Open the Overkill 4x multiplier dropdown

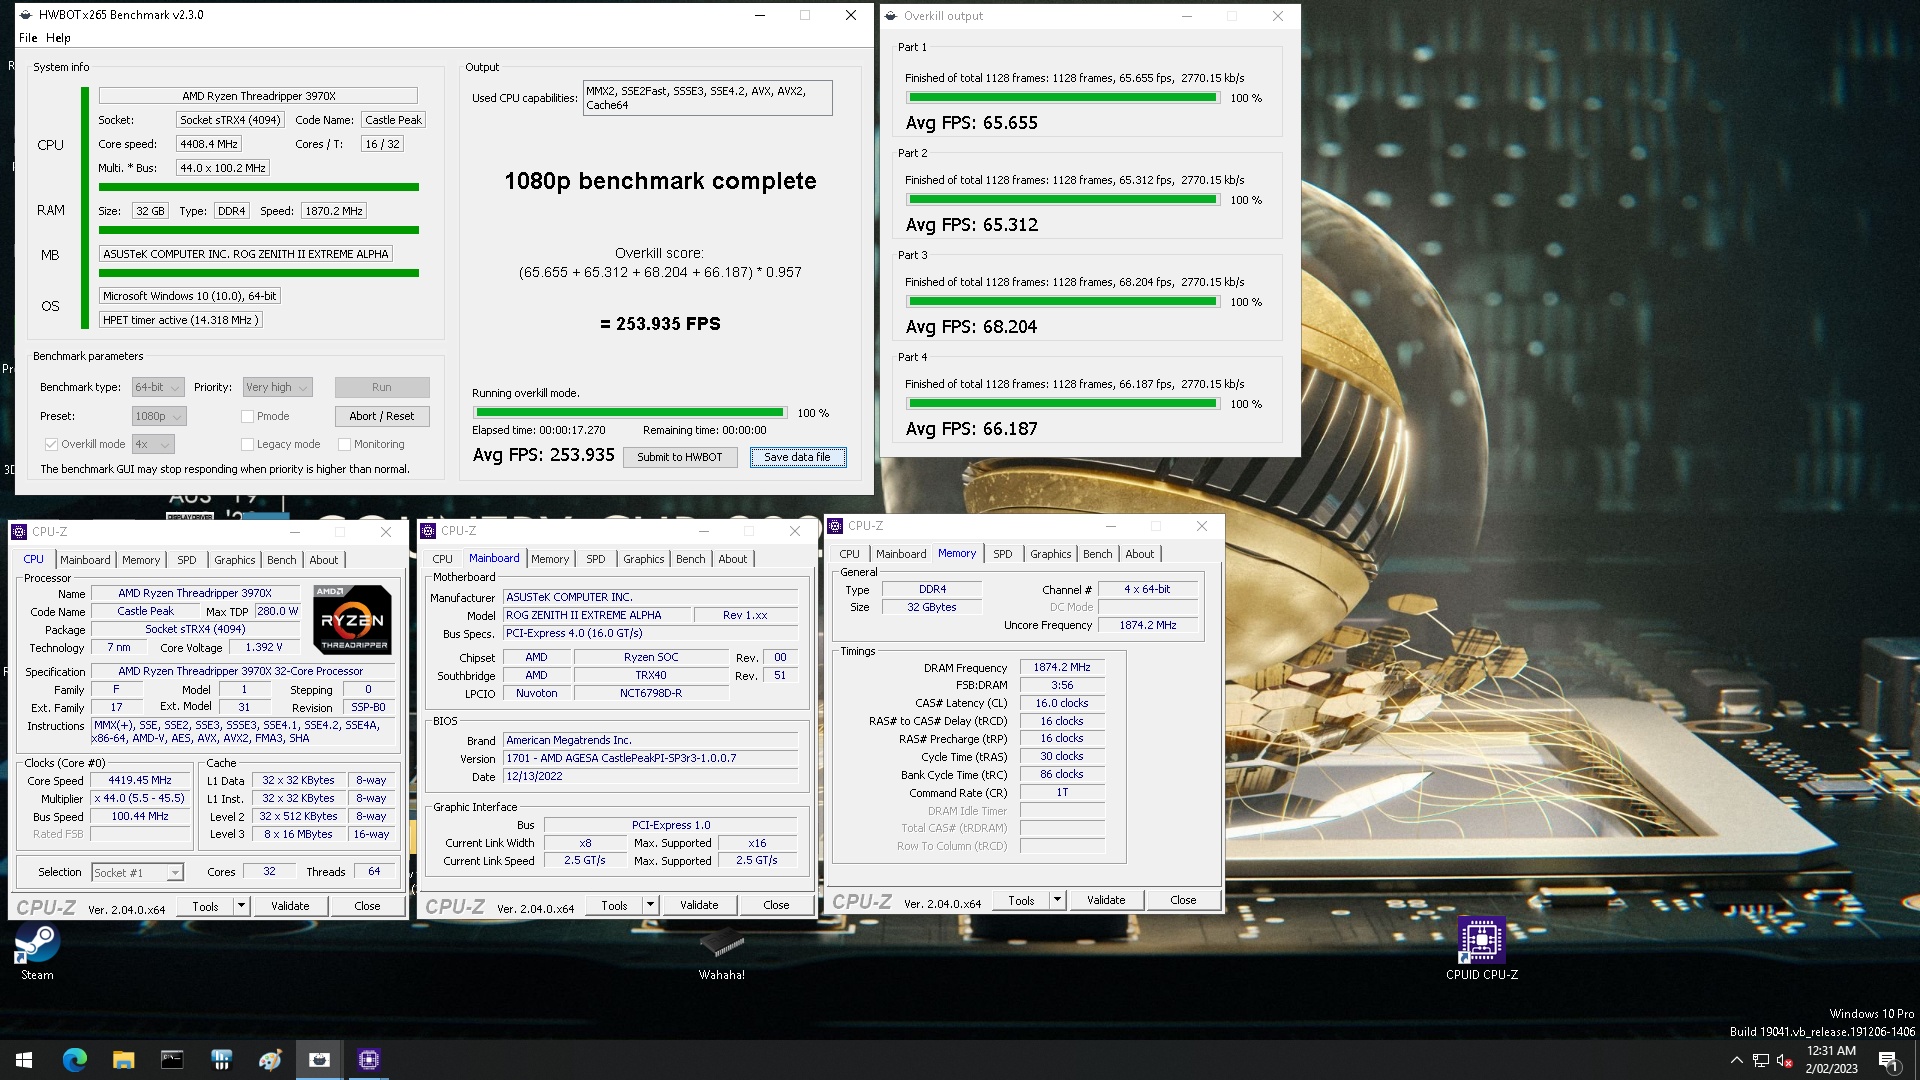(153, 444)
